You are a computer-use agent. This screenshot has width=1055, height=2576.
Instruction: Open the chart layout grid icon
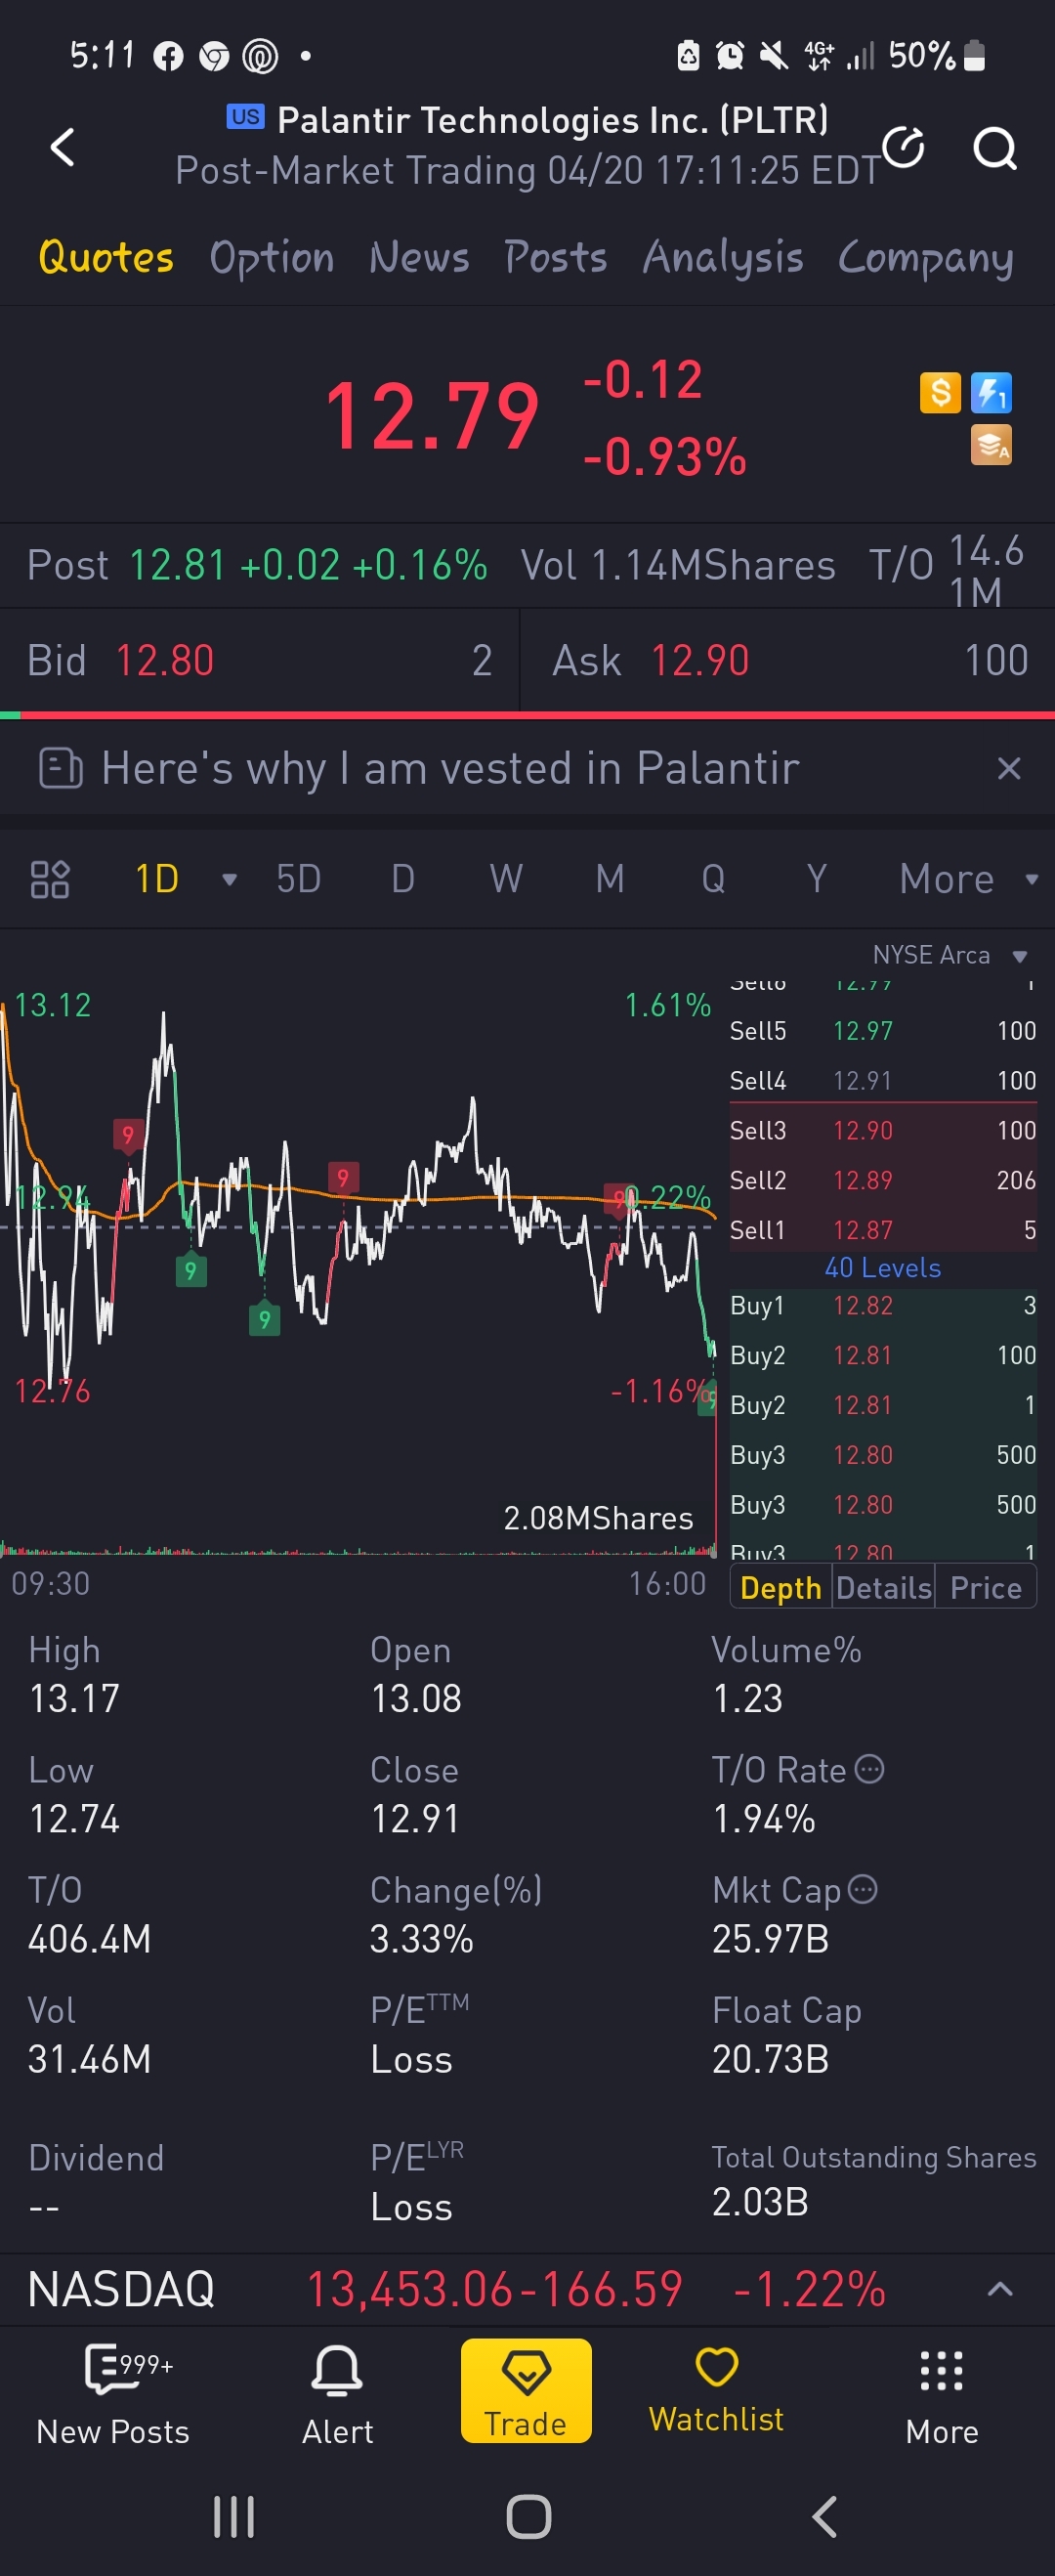coord(50,879)
